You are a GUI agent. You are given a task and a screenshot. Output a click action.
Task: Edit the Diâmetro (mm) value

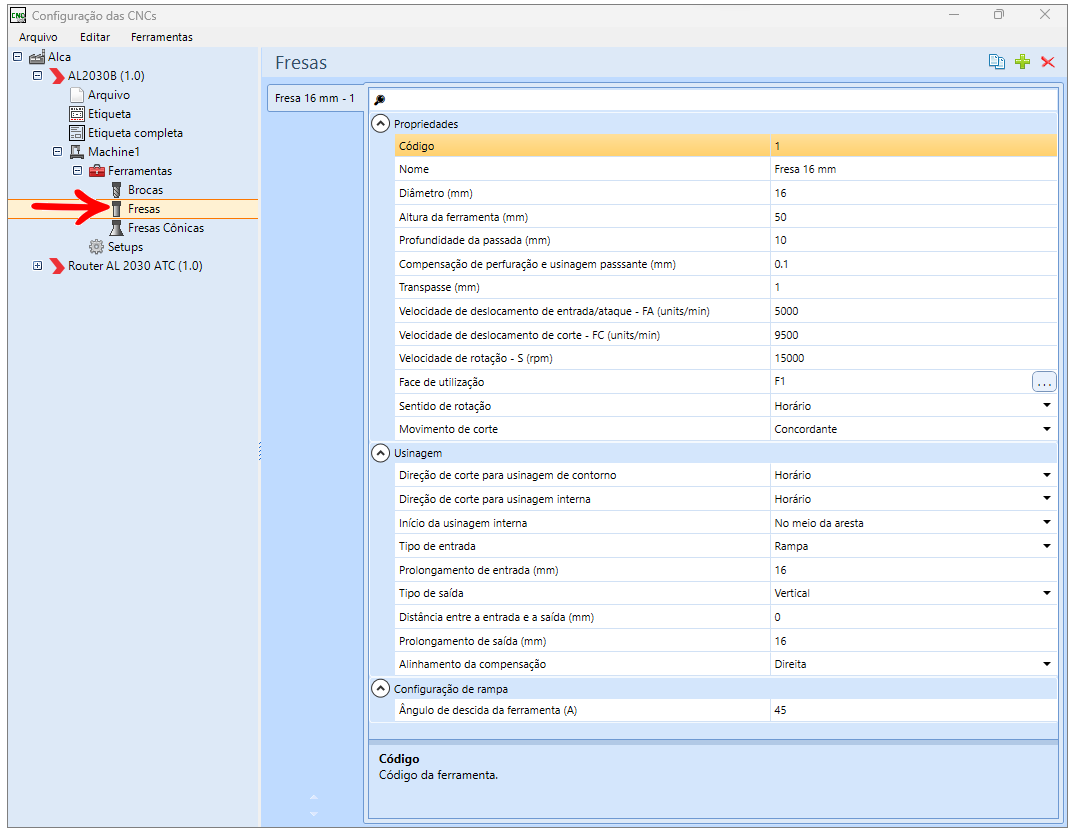click(x=913, y=193)
